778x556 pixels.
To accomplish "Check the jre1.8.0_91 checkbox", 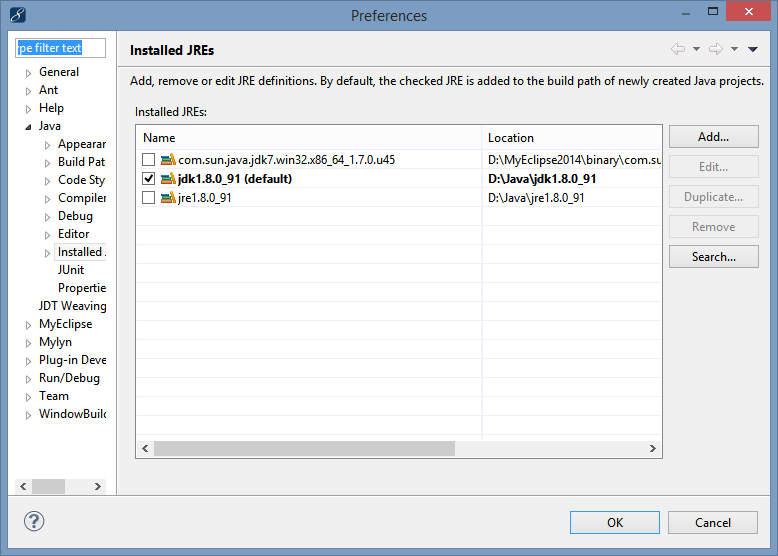I will [x=148, y=197].
